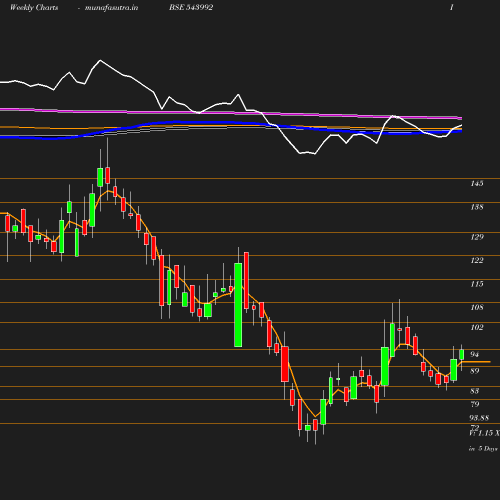
Task: Click the large red candle below 94
Action: [285, 364]
